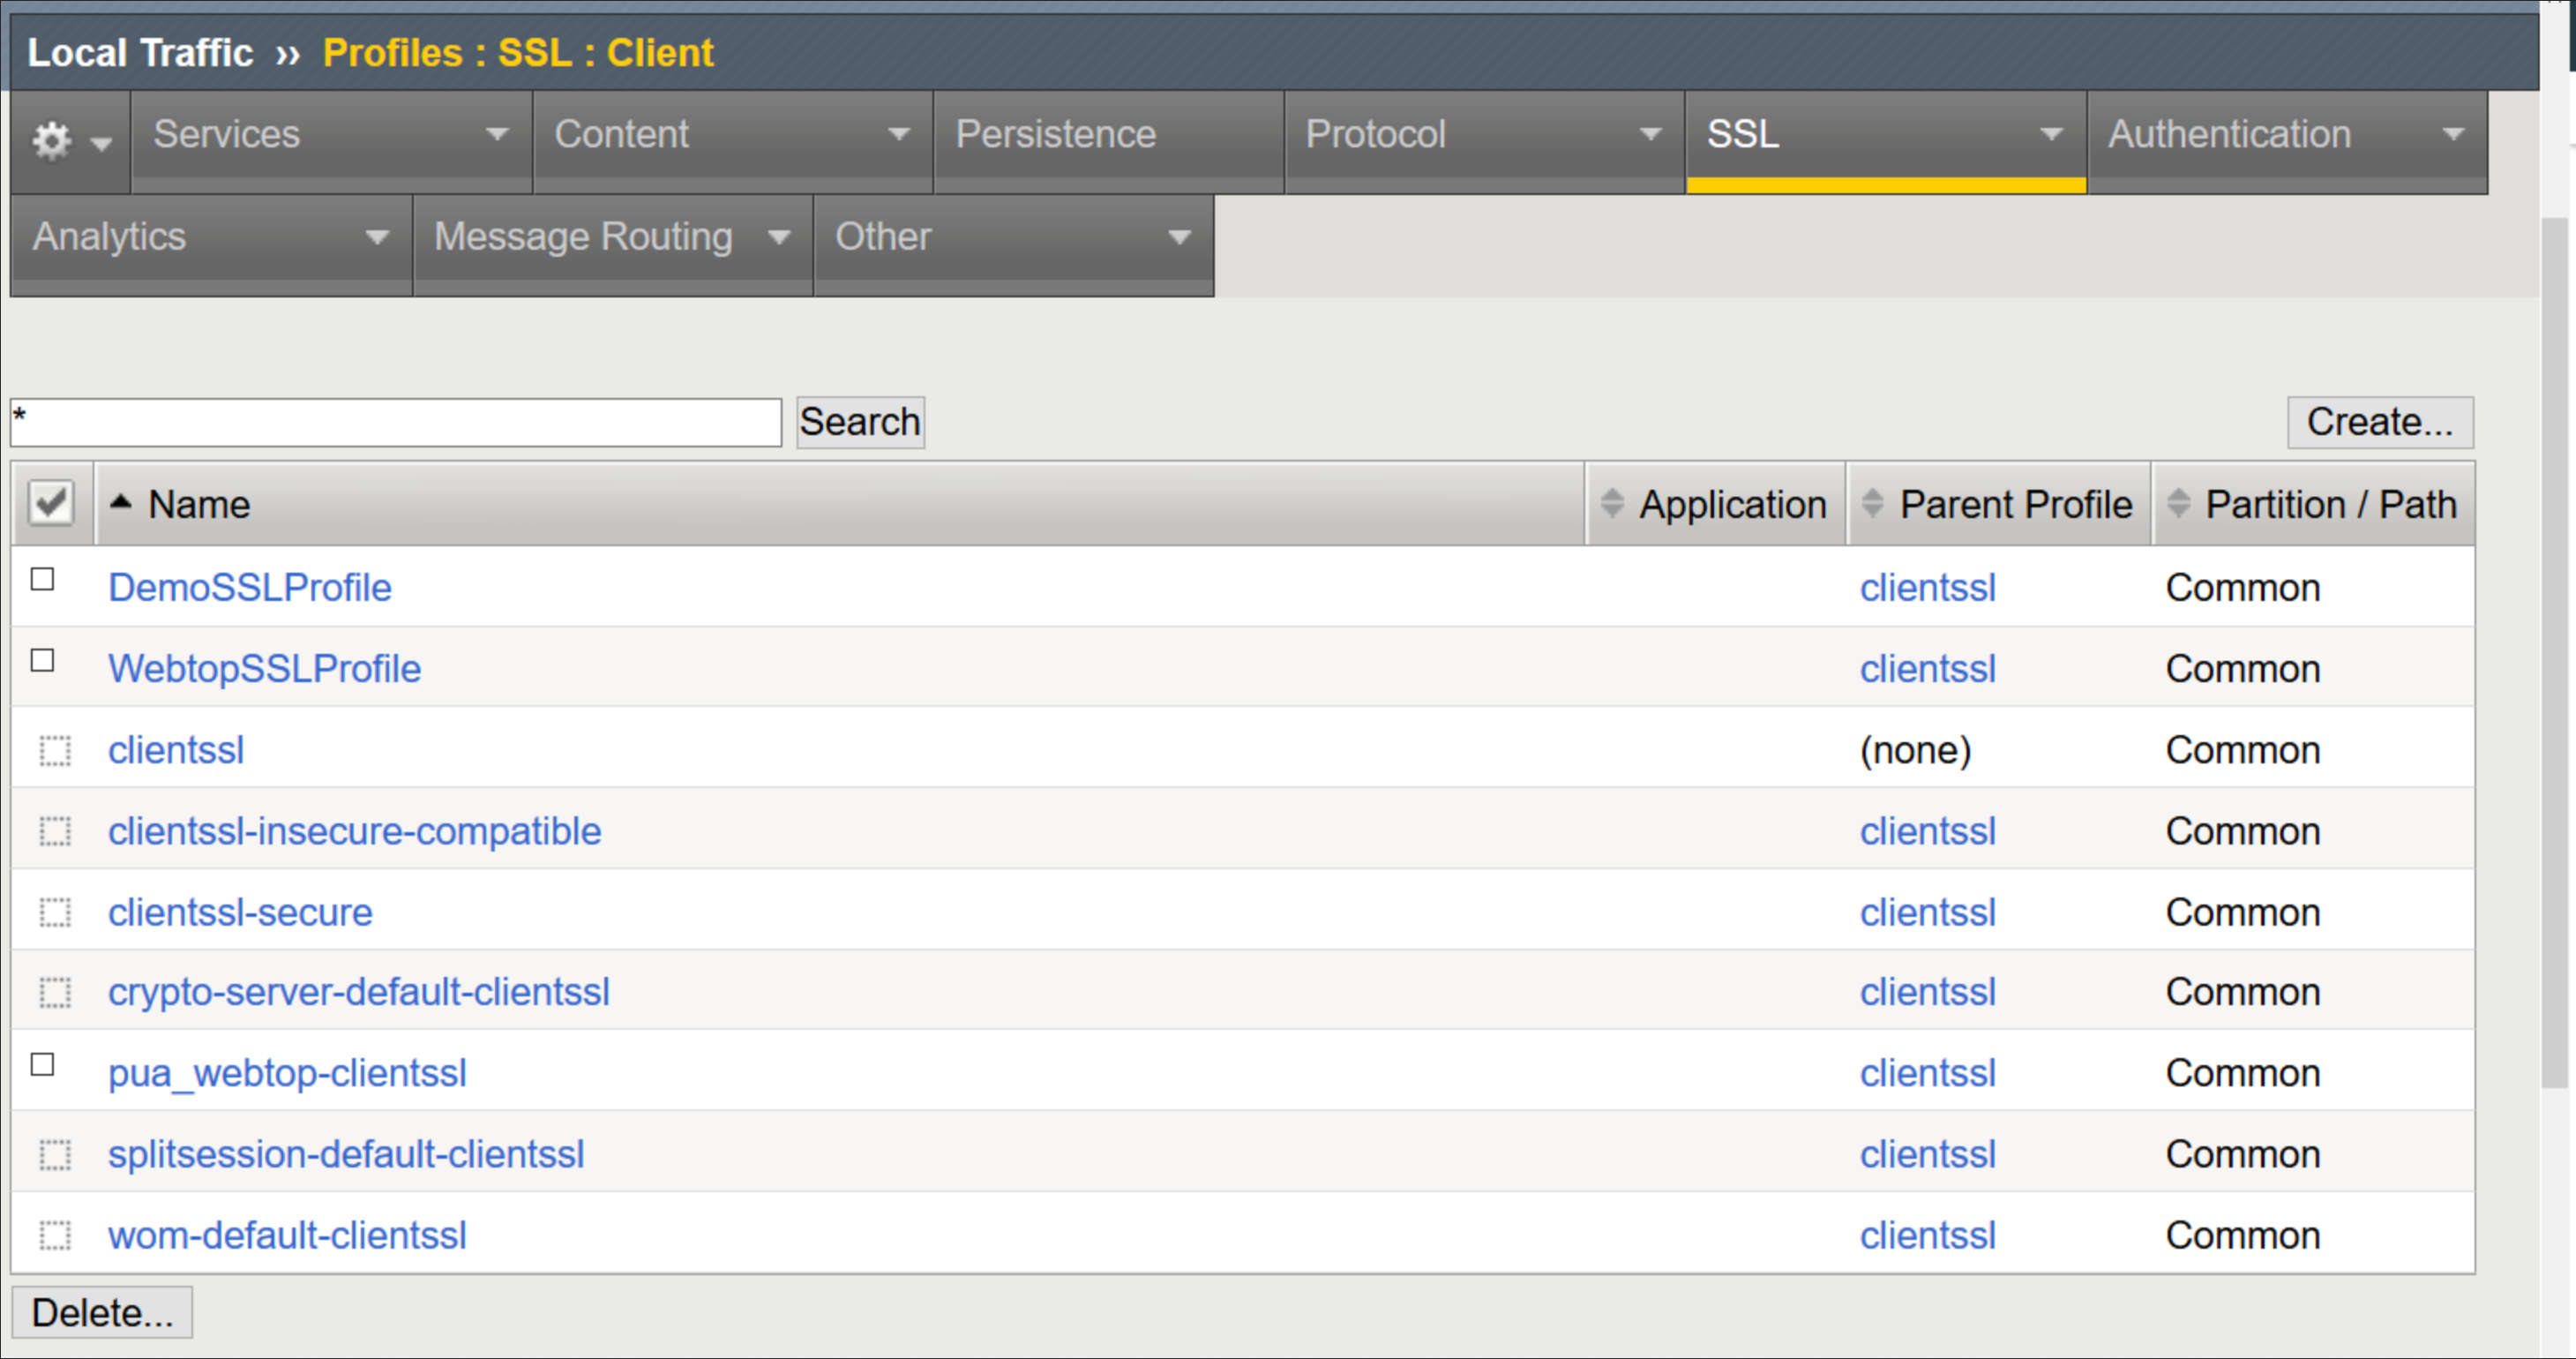Viewport: 2576px width, 1359px height.
Task: Open the gear settings icon in navigation bar
Action: tap(50, 141)
